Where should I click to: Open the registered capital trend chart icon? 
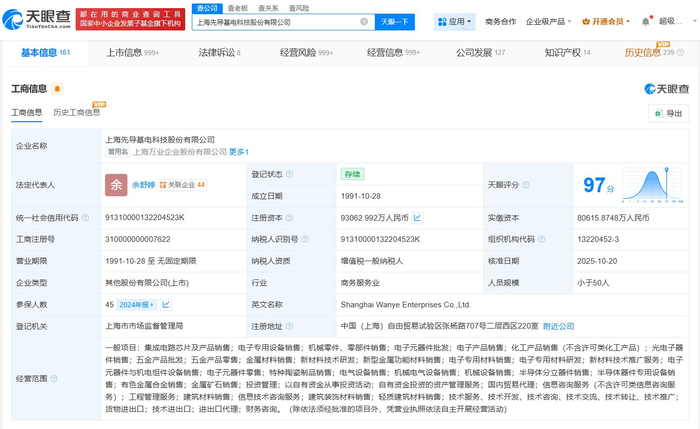pyautogui.click(x=418, y=217)
